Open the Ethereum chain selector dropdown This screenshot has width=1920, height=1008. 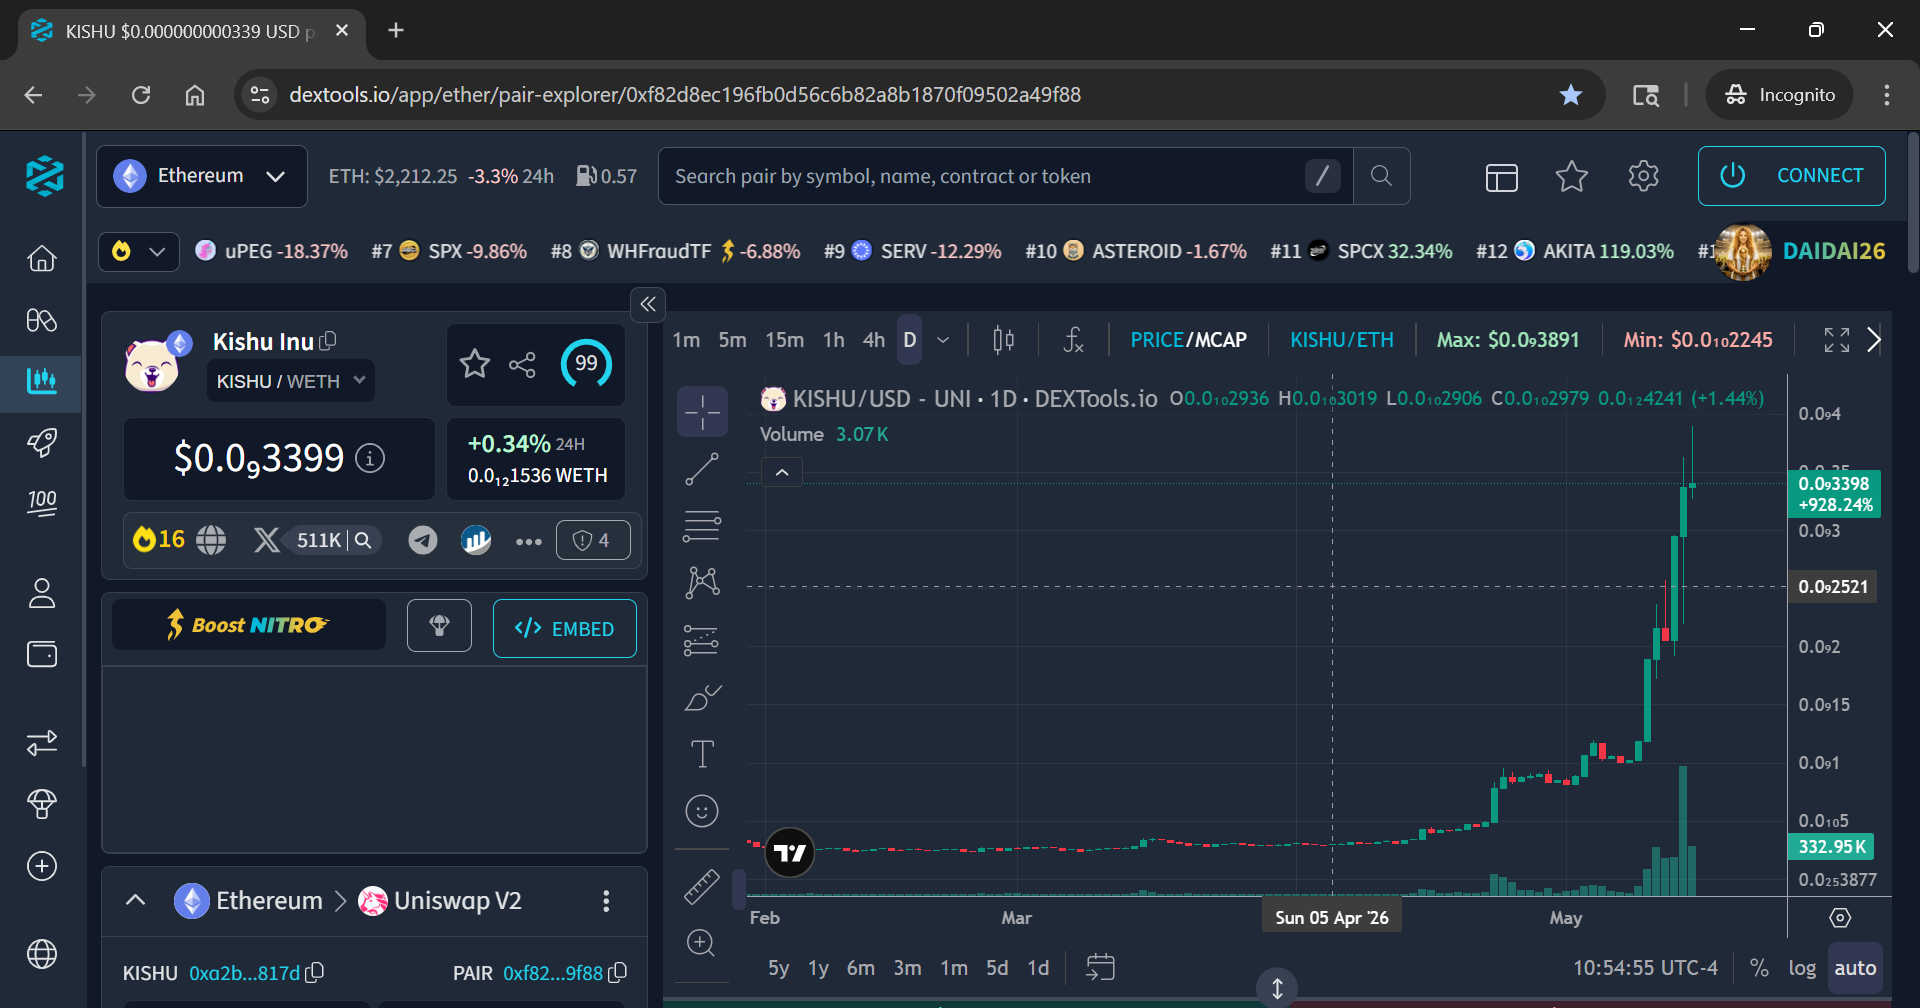pos(202,176)
